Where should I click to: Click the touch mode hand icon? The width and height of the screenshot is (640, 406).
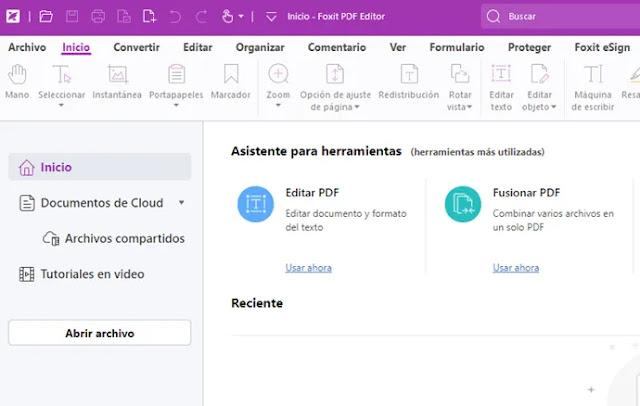[x=227, y=16]
